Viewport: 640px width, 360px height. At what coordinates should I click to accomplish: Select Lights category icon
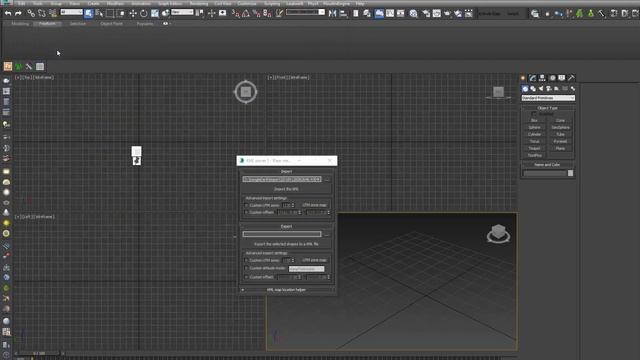(541, 89)
